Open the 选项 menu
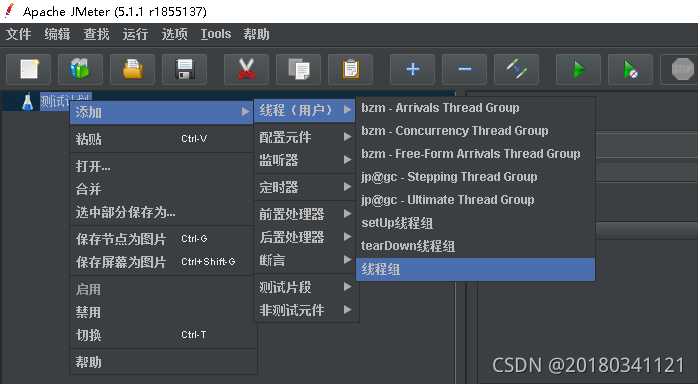The image size is (698, 384). (174, 34)
